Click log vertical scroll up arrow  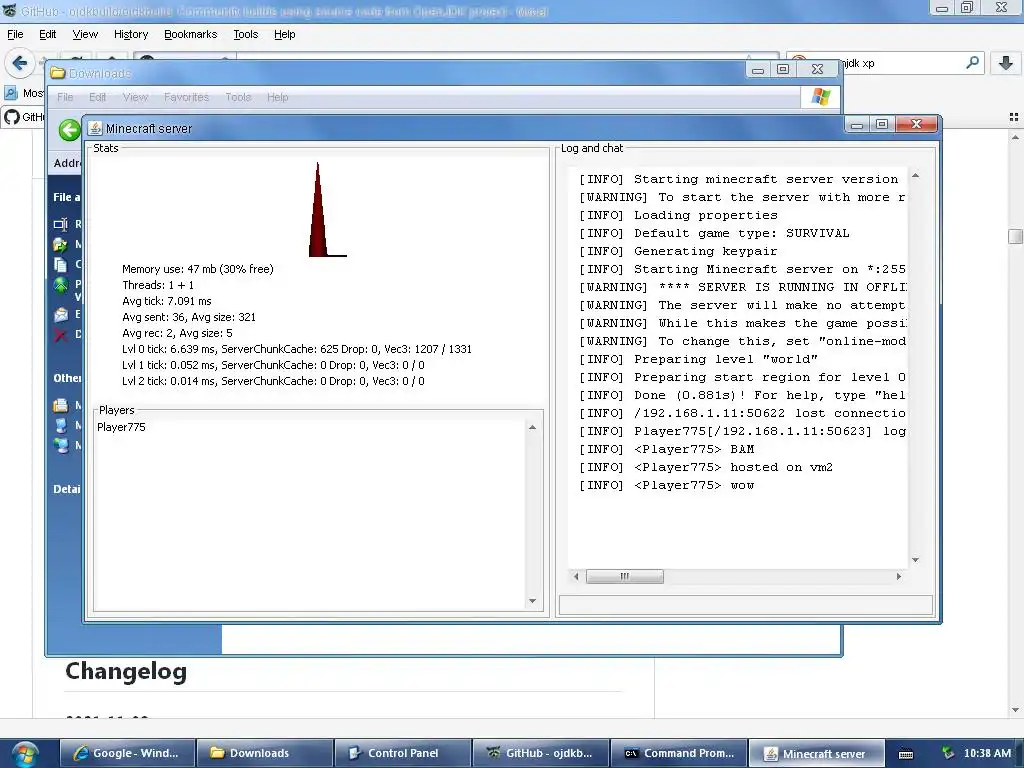click(915, 176)
